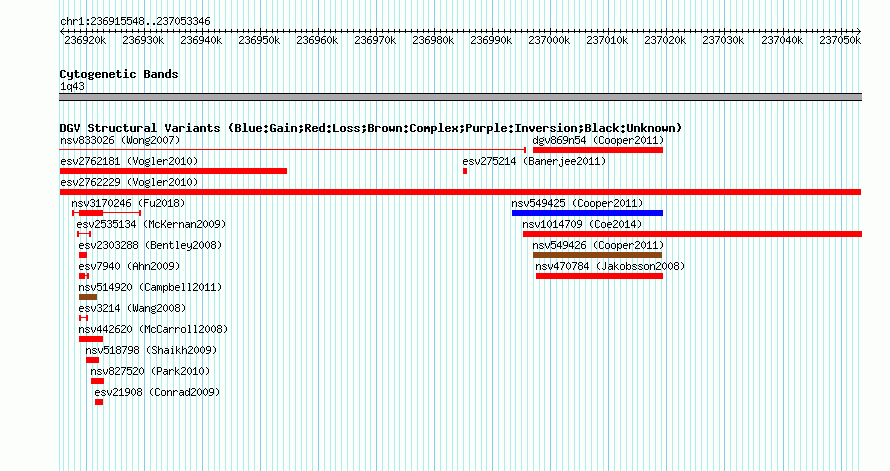Open nsv549426 (Cooper2011) label

tap(598, 245)
